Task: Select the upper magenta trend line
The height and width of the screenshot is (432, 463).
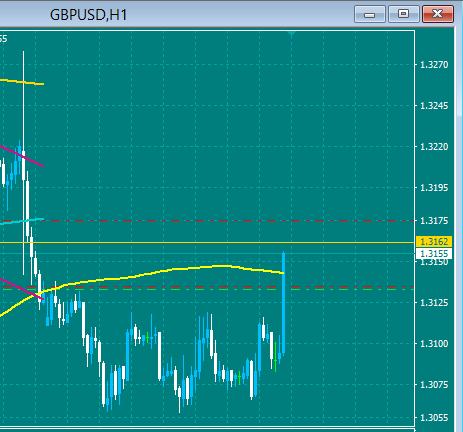Action: (22, 156)
